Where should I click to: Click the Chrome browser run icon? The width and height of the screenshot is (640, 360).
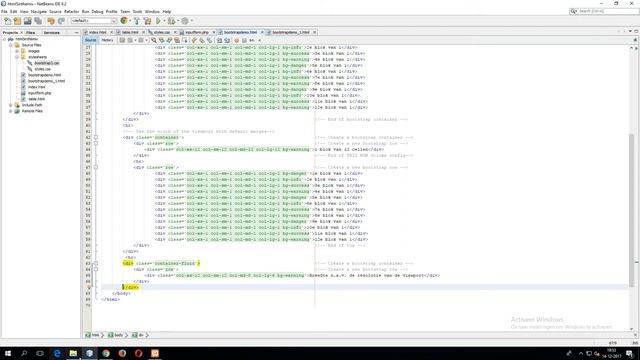pos(124,20)
